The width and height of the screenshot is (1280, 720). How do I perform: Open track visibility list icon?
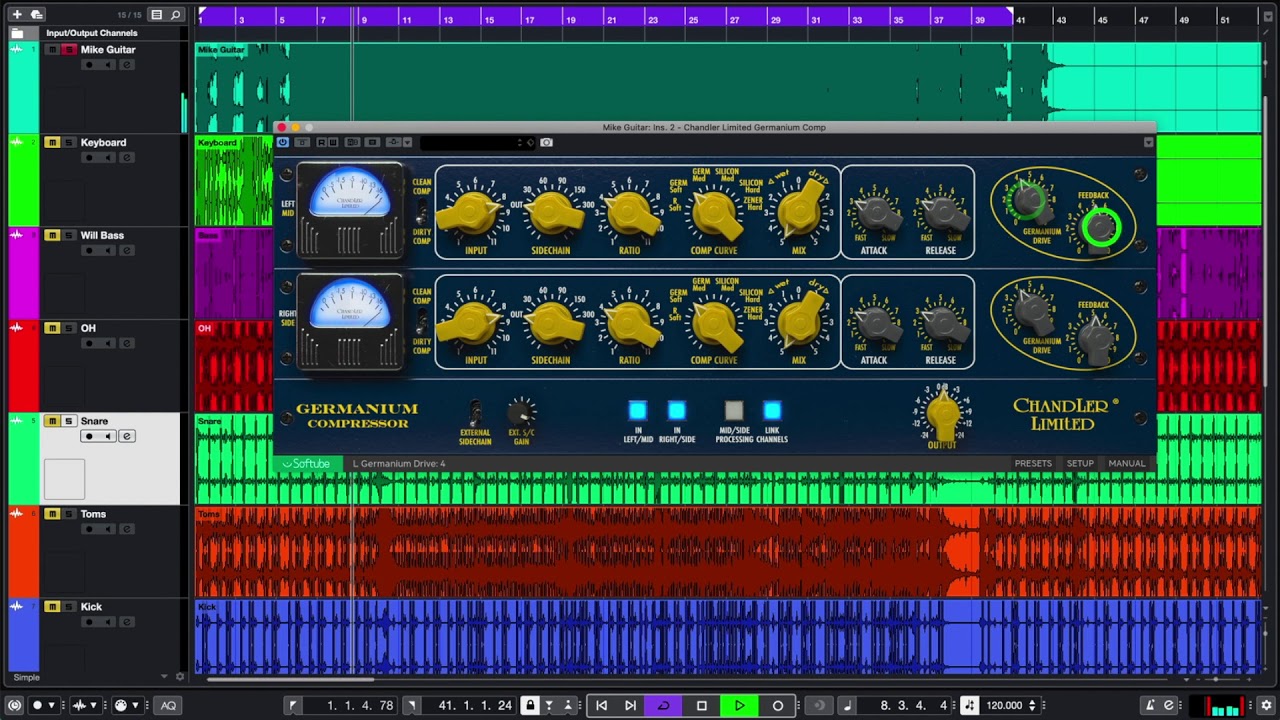pos(156,15)
